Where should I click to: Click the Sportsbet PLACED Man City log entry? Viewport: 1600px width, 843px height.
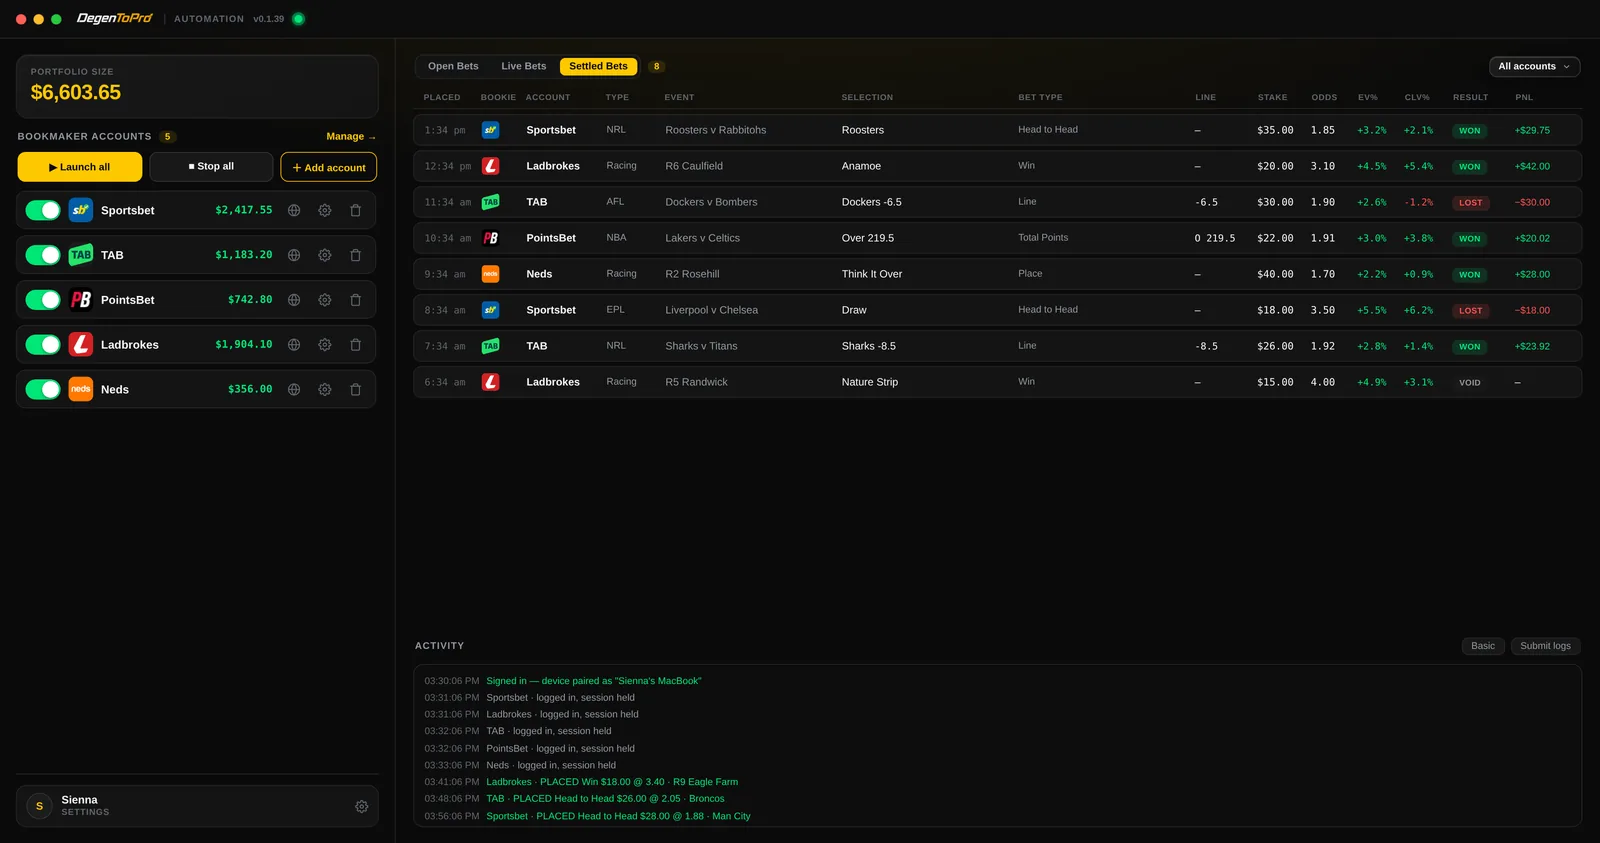pyautogui.click(x=618, y=816)
